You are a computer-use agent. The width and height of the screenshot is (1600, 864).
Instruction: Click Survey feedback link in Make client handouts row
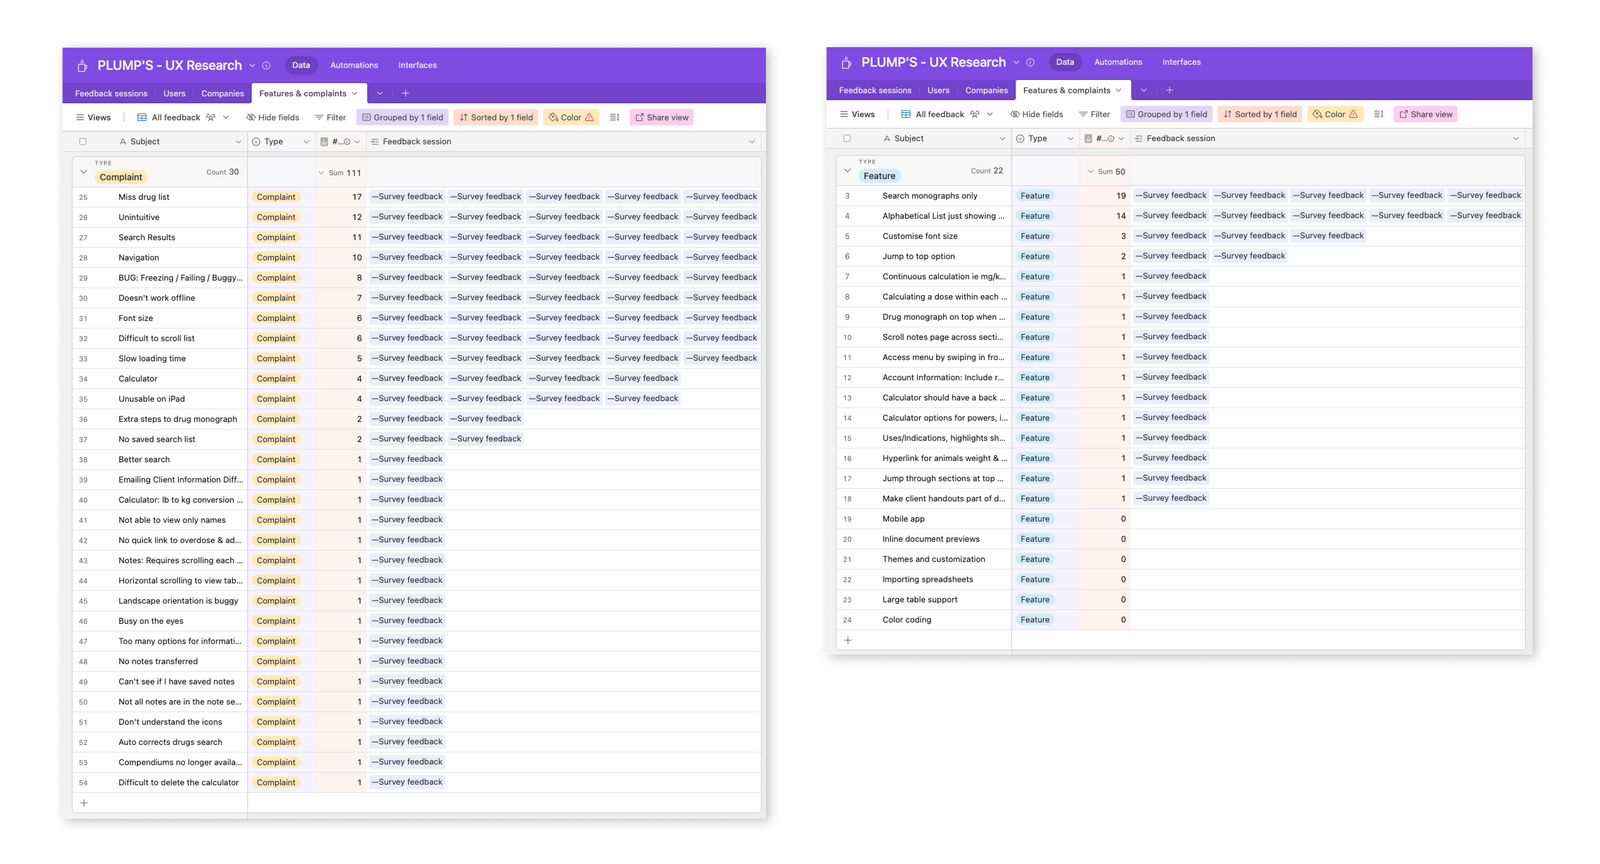pos(1171,498)
